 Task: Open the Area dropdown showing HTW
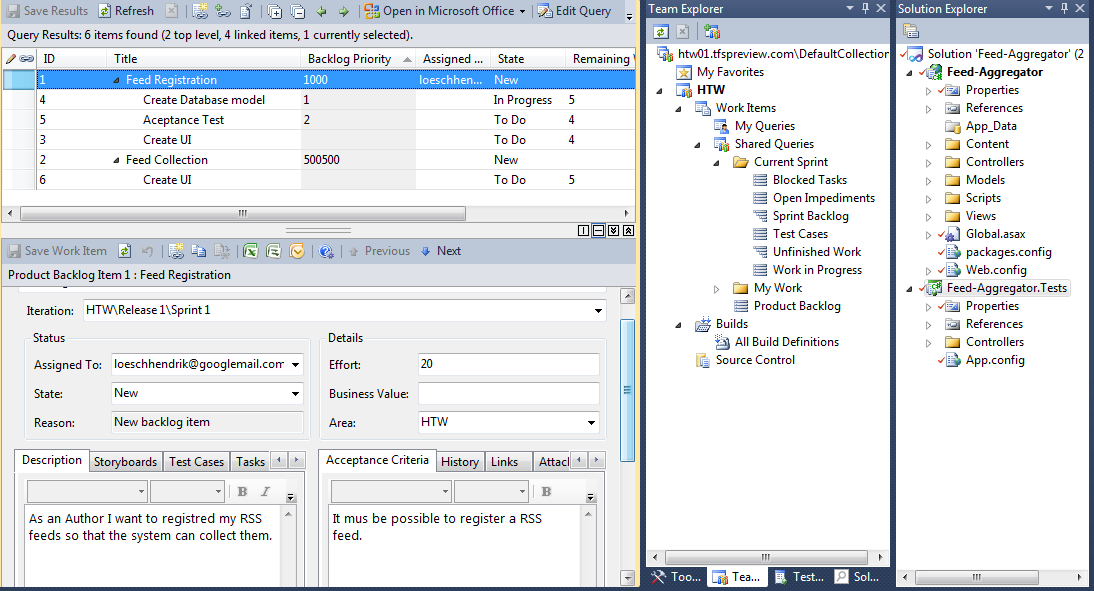tap(591, 422)
